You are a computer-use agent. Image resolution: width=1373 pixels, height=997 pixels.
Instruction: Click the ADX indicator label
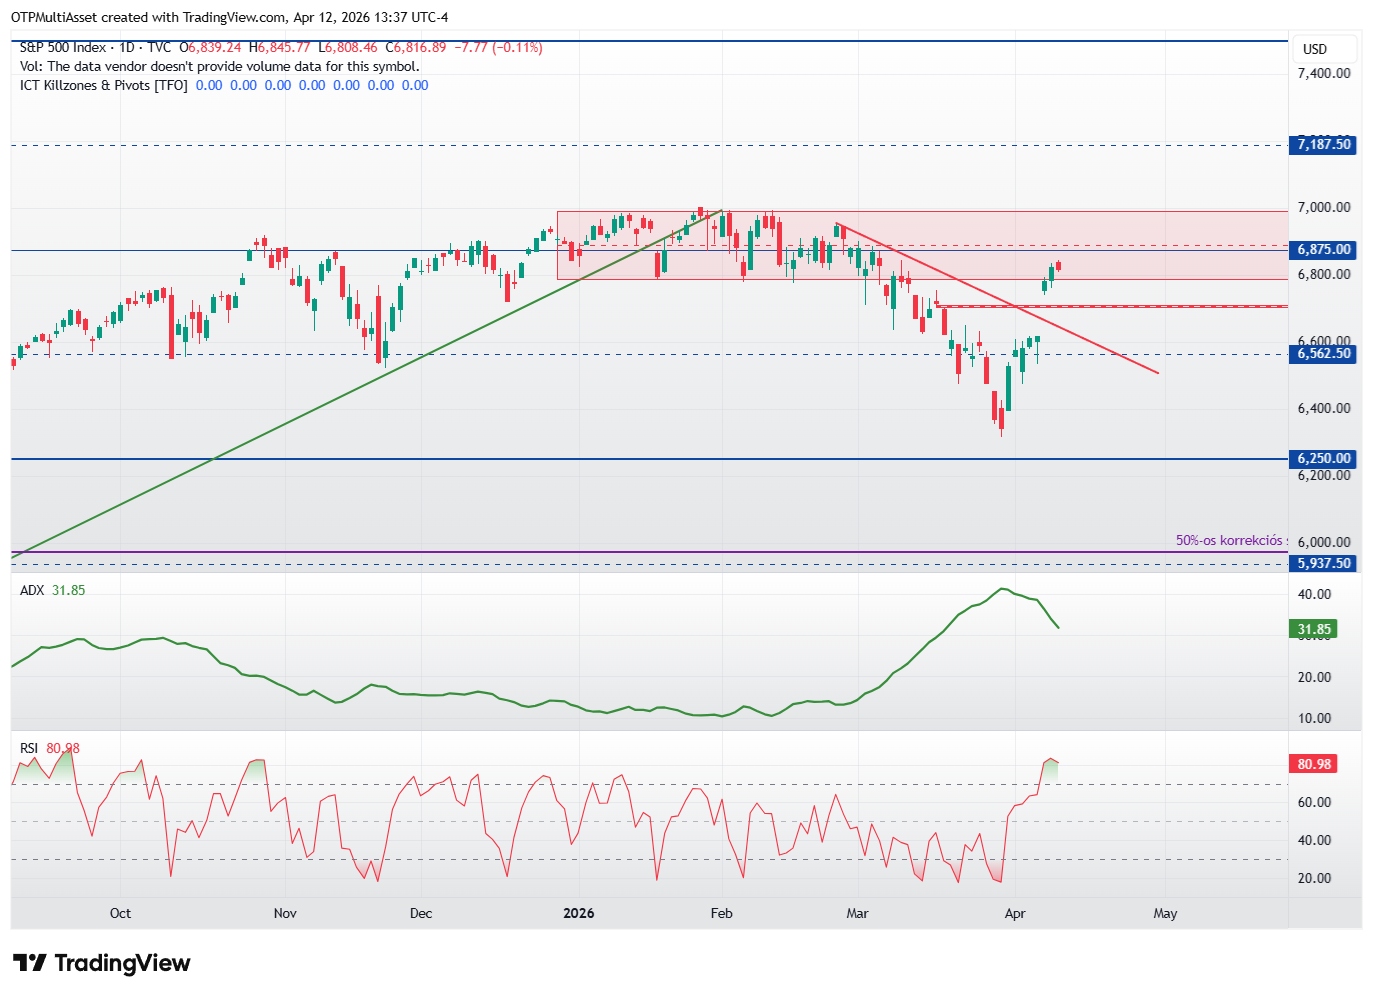32,590
